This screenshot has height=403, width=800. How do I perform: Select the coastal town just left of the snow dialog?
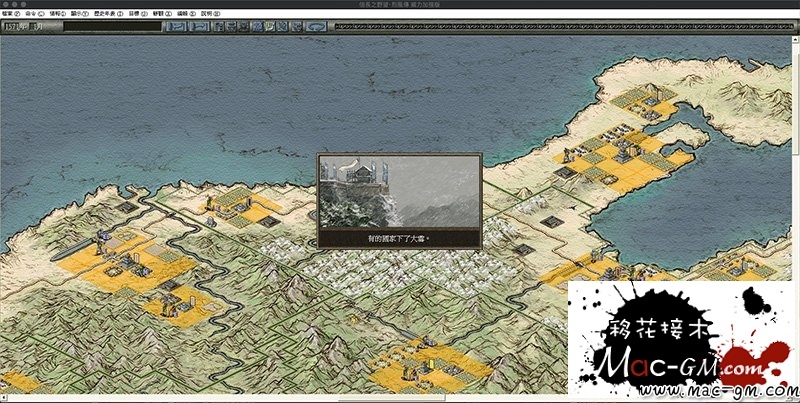240,207
